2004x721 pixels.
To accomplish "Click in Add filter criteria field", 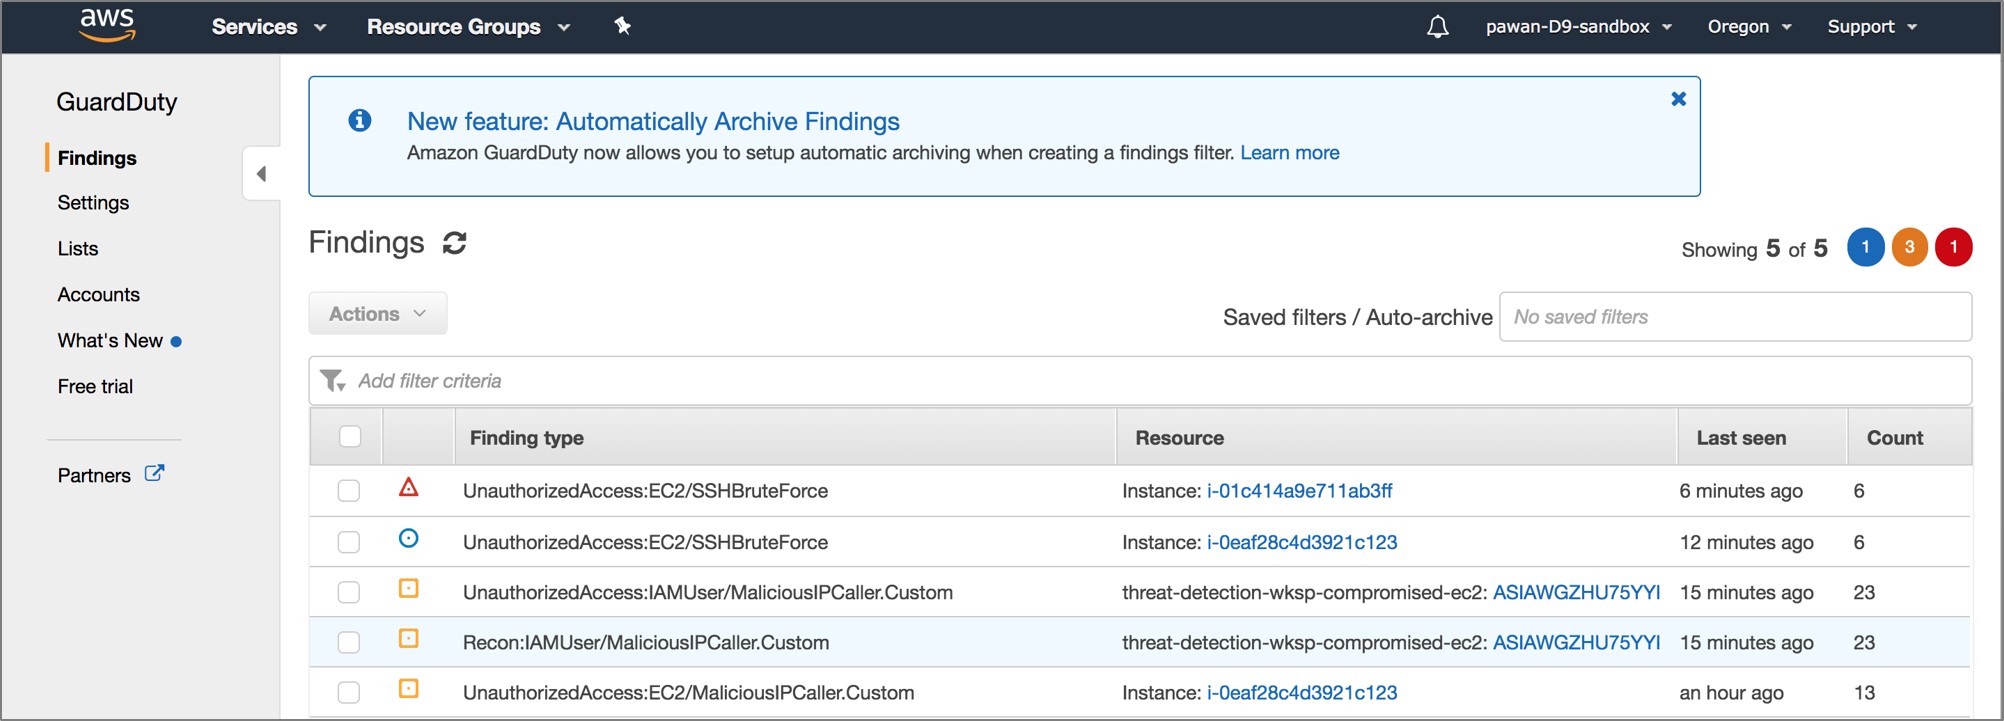I will (1140, 381).
